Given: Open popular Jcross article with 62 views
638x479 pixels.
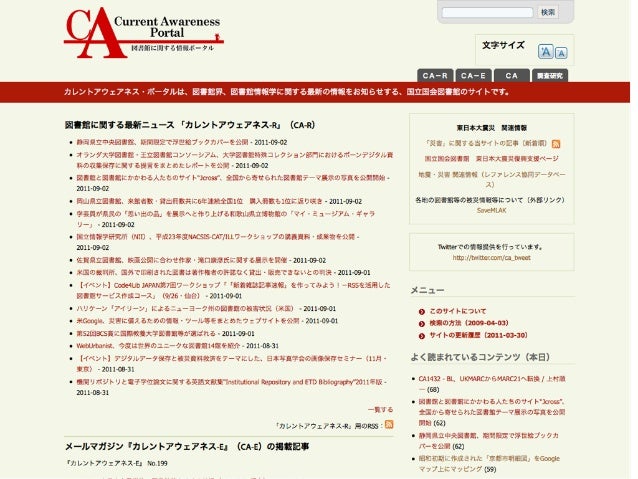Looking at the screenshot, I should 492,412.
